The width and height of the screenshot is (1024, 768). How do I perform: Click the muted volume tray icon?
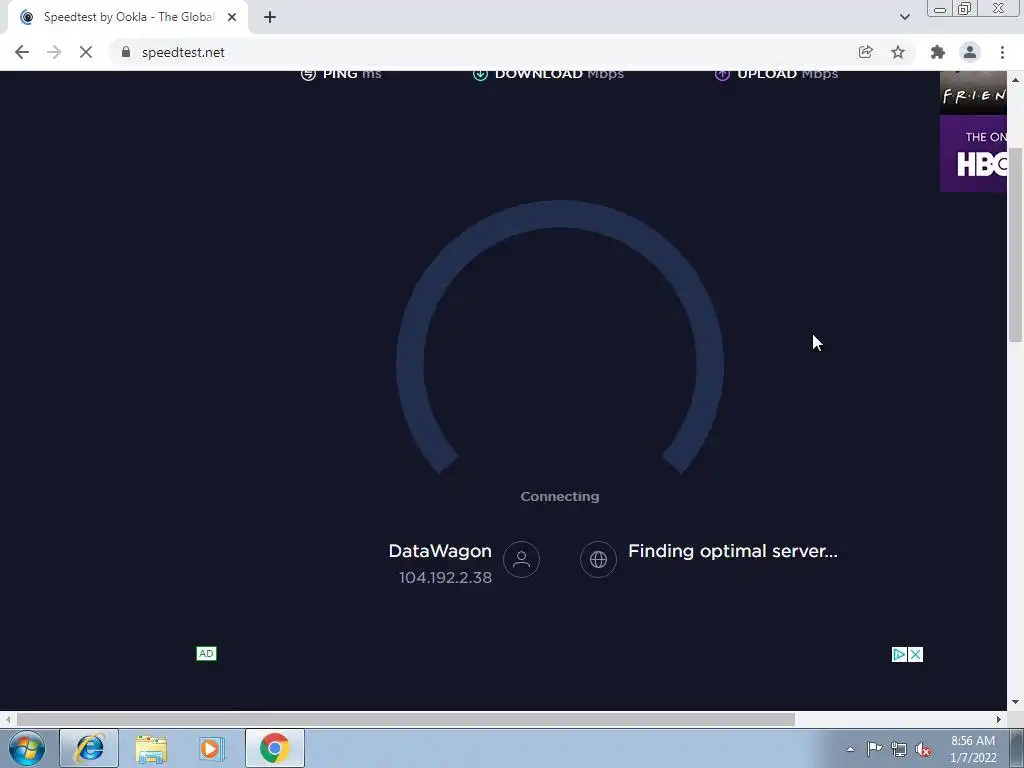(923, 749)
